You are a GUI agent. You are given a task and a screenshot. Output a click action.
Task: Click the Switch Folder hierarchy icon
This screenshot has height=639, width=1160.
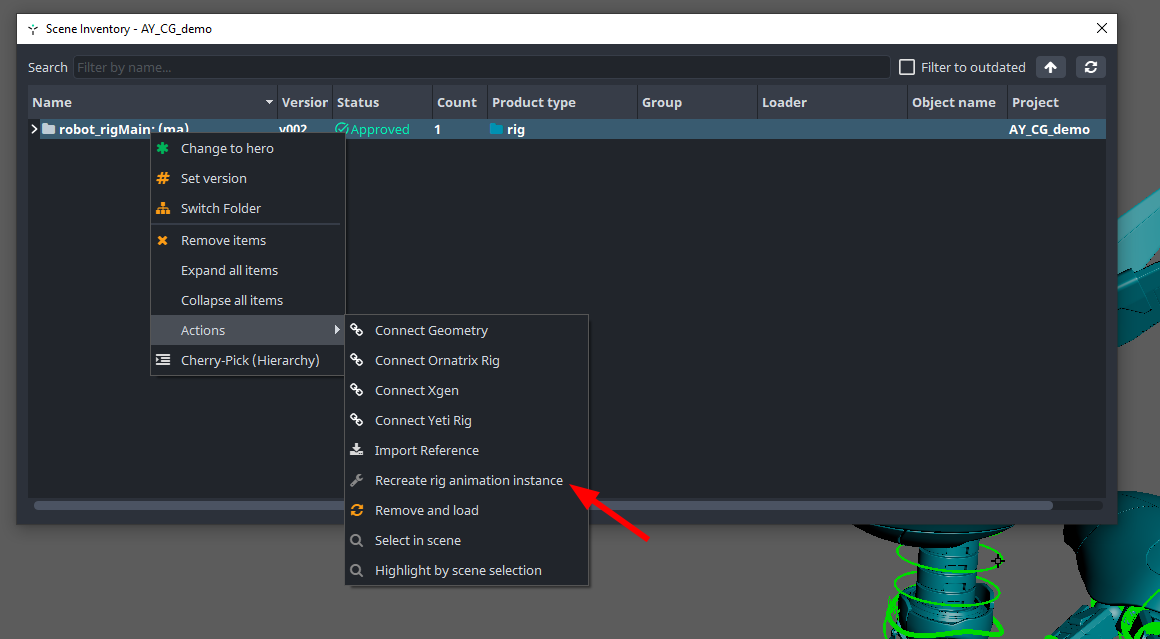coord(163,208)
